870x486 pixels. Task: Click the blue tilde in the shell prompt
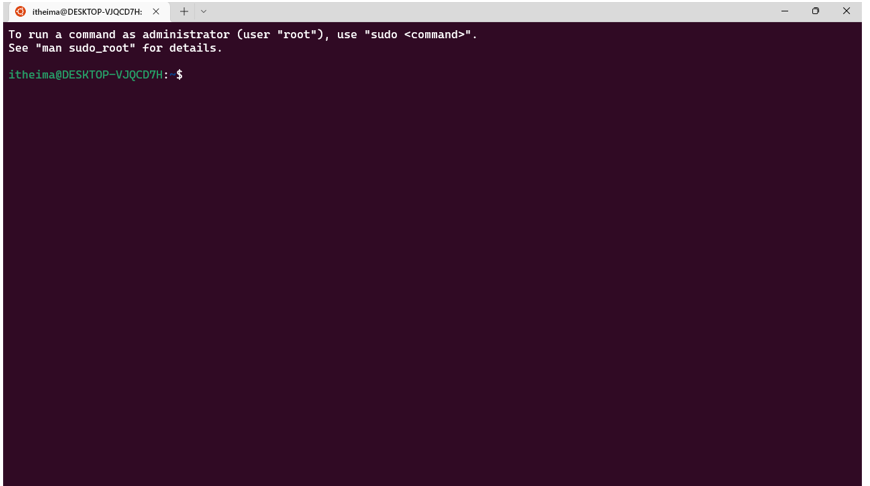[x=173, y=74]
